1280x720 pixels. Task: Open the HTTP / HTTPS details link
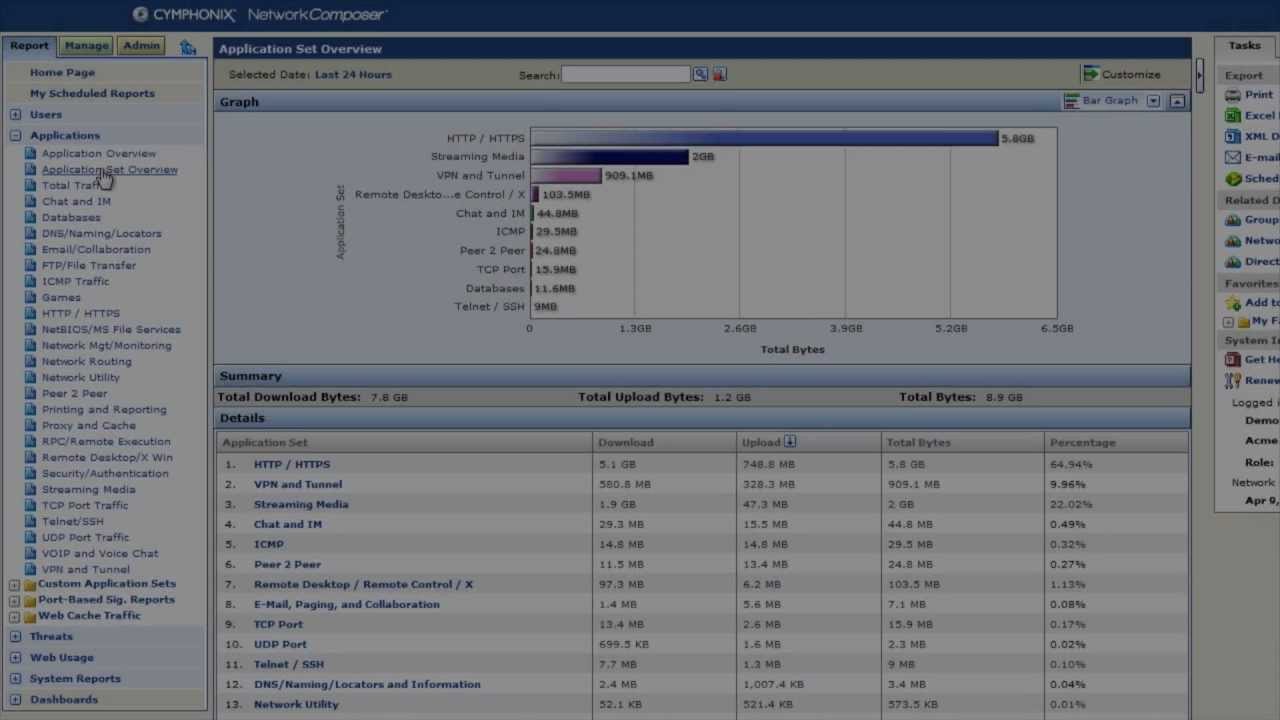pyautogui.click(x=292, y=464)
